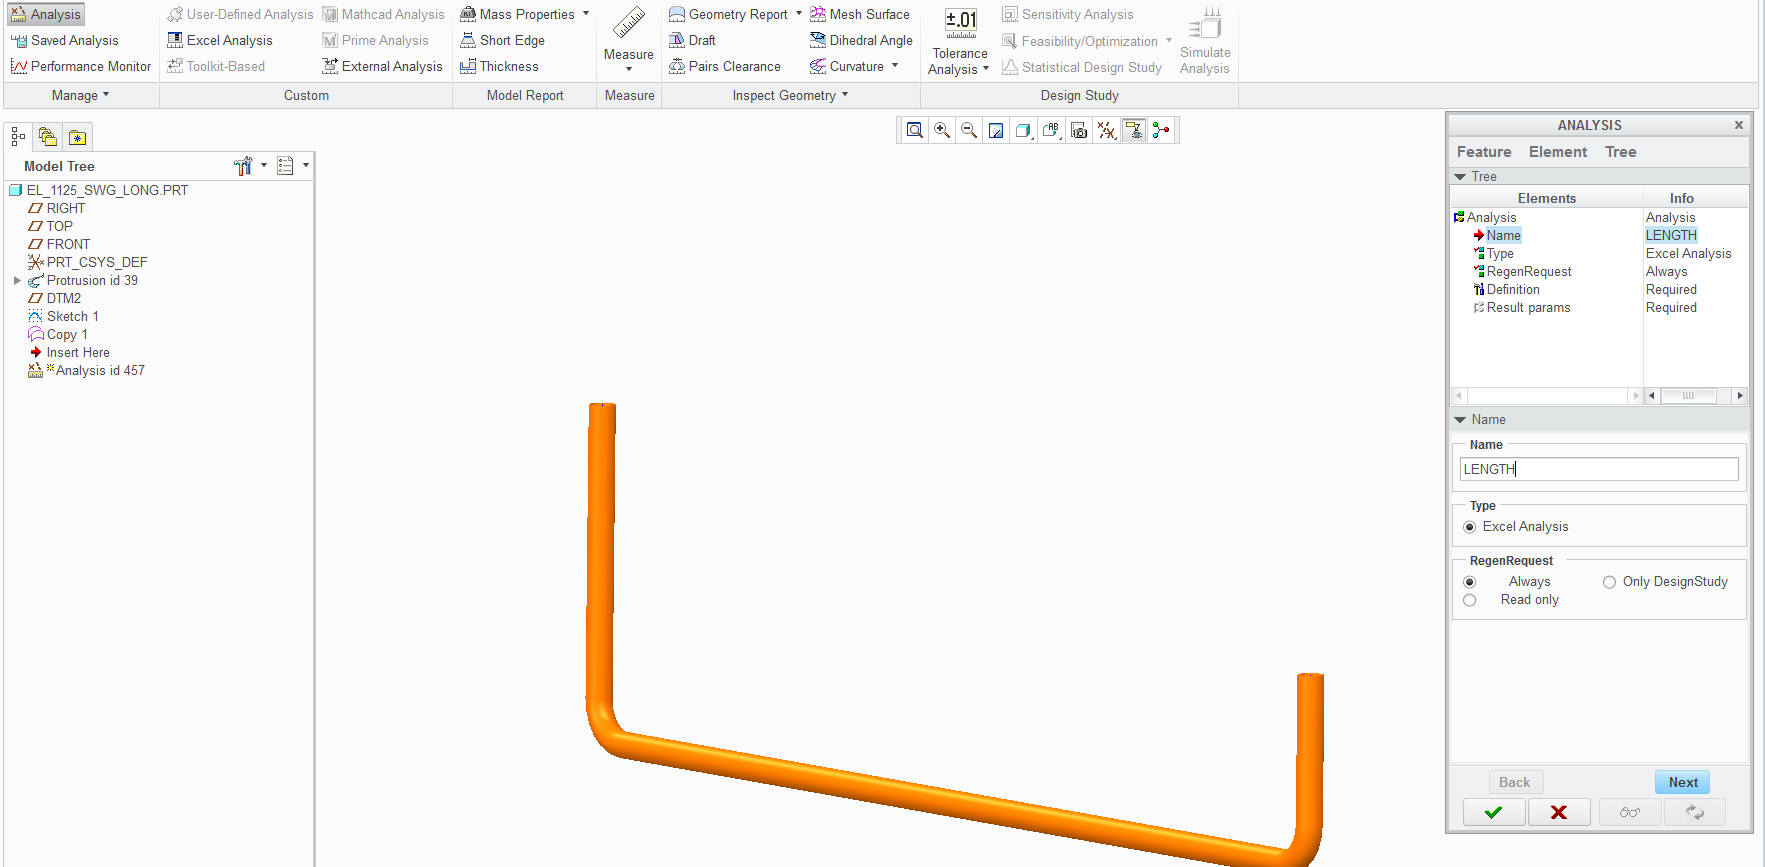This screenshot has height=867, width=1765.
Task: Select Analysis id 457 in Model Tree
Action: click(x=100, y=371)
